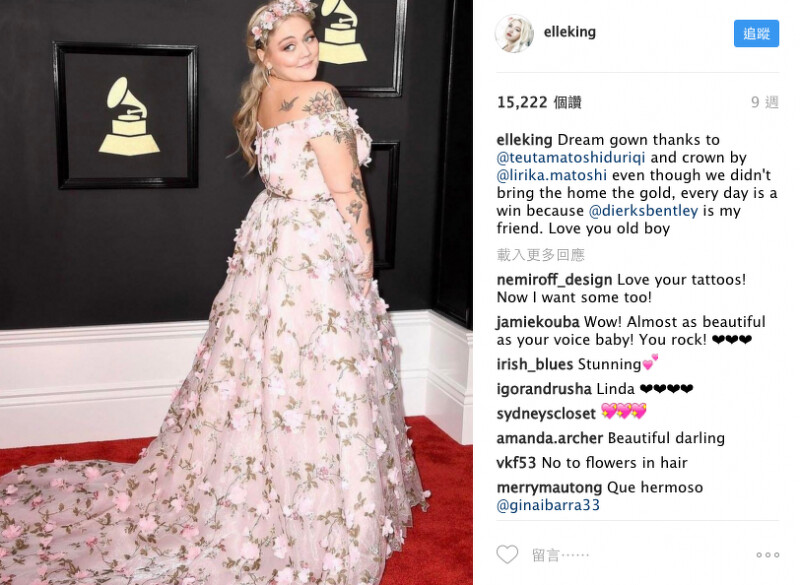The height and width of the screenshot is (585, 800).
Task: Click the elleking profile avatar
Action: (514, 34)
